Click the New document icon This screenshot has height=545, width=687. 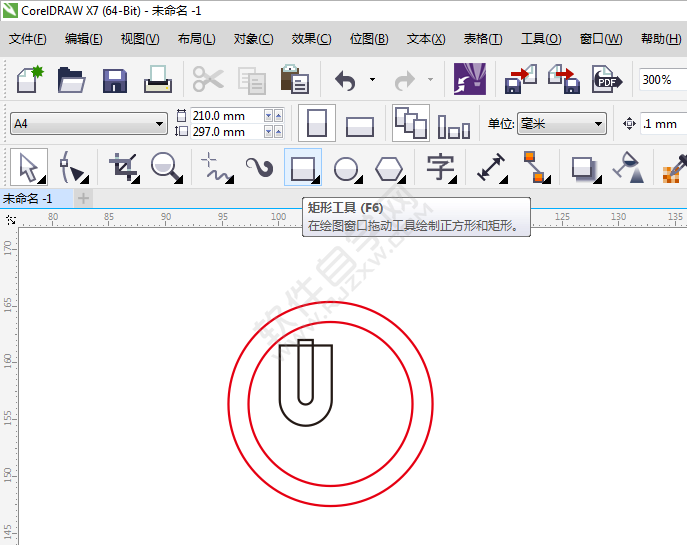coord(30,79)
